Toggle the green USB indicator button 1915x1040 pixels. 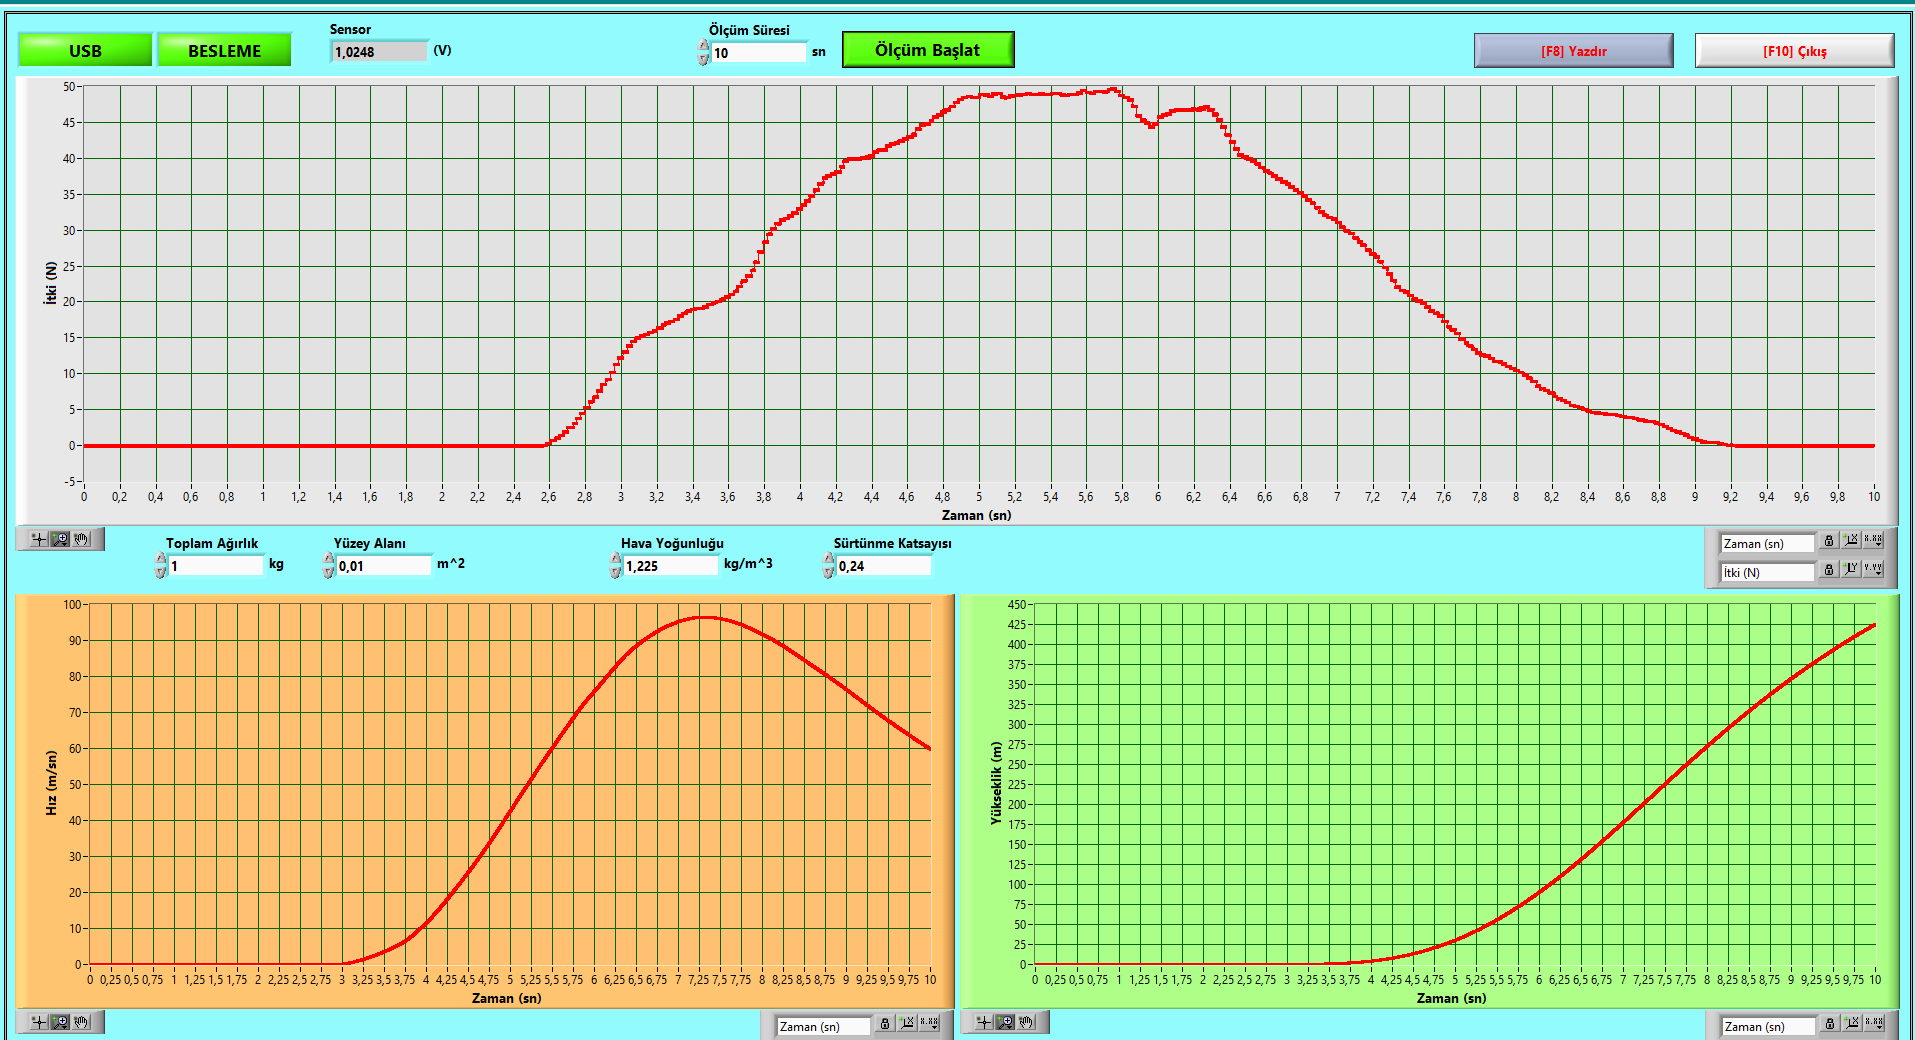85,50
